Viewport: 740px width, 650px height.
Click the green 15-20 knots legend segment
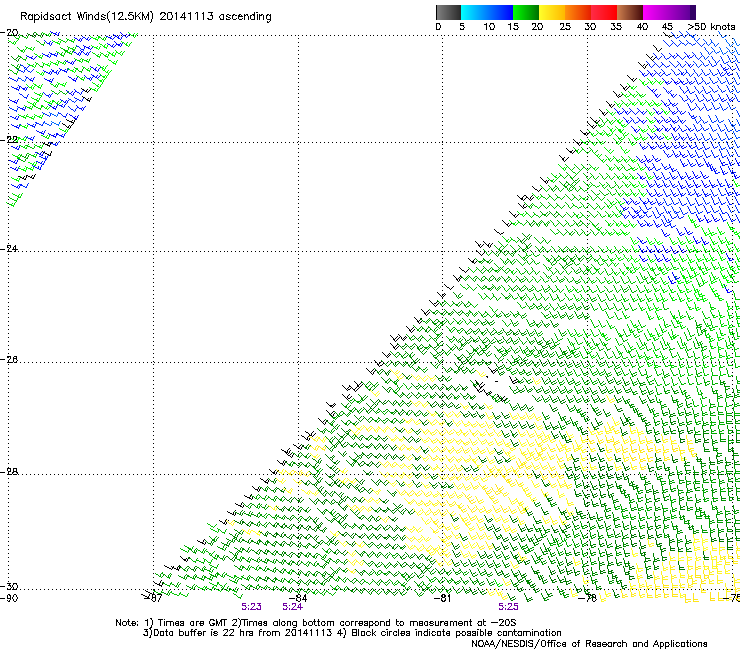[526, 12]
